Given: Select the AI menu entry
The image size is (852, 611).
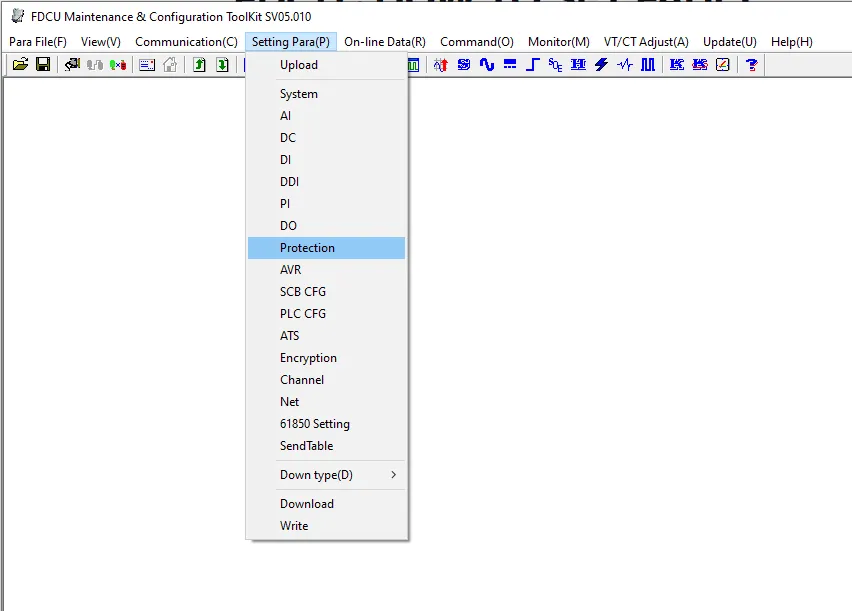Looking at the screenshot, I should [x=327, y=116].
